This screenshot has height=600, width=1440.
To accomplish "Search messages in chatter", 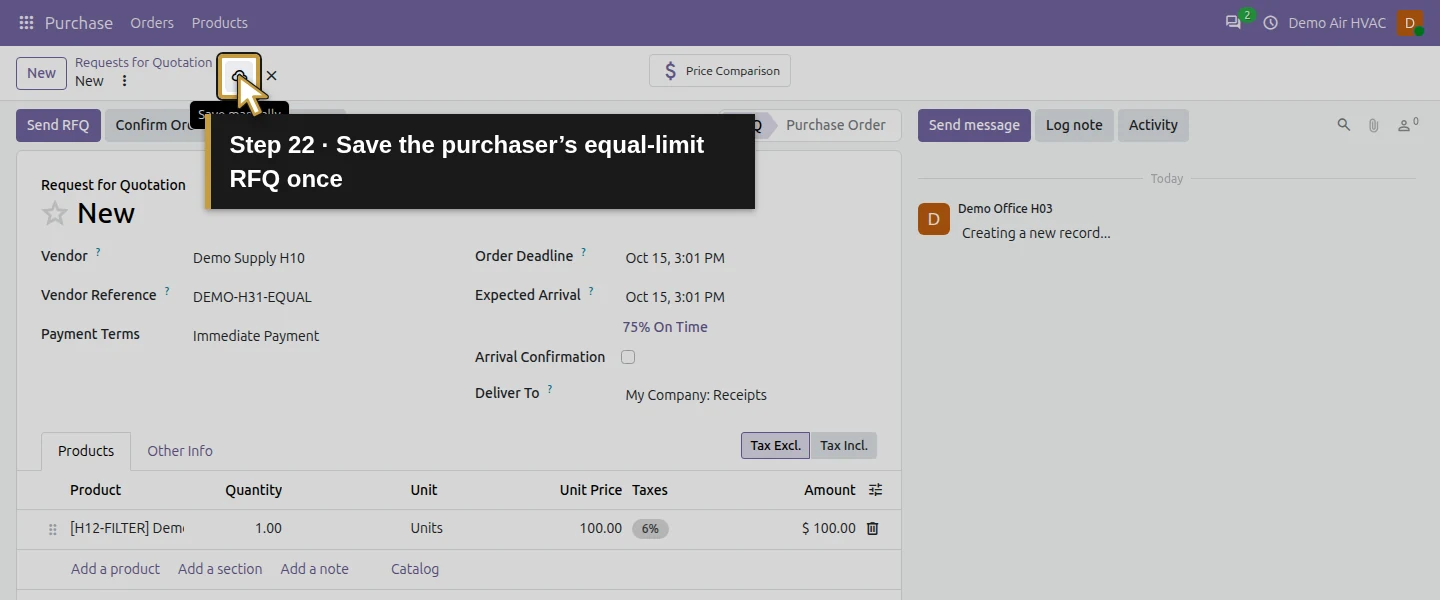I will [1344, 125].
